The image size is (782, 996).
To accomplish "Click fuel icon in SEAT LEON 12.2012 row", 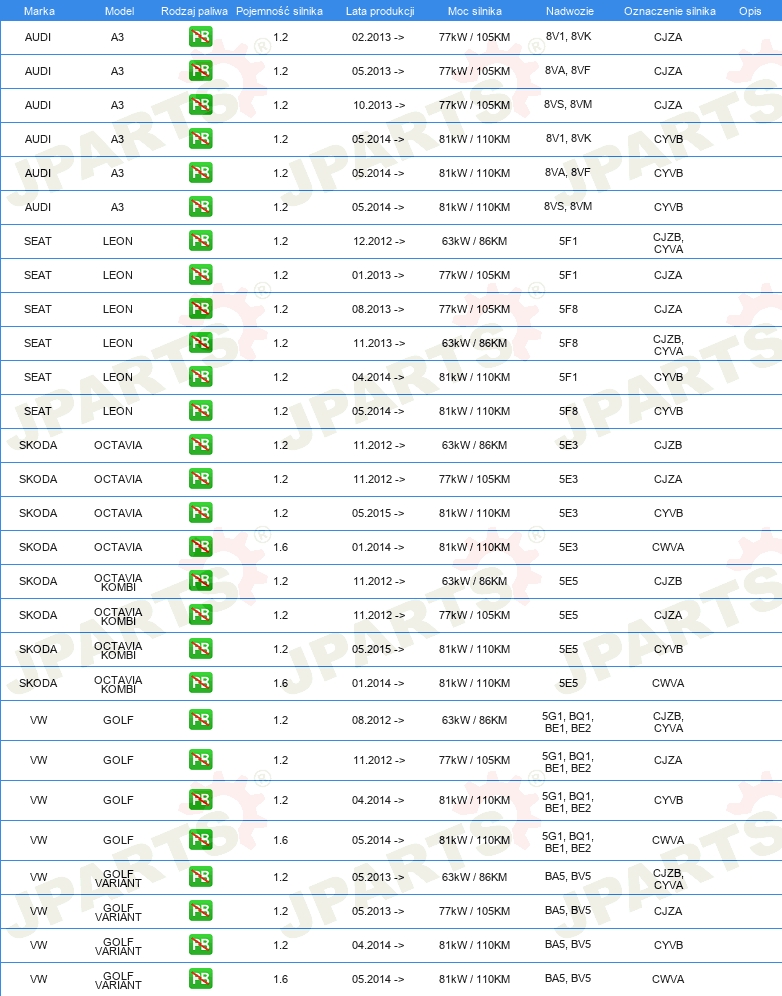I will pos(200,241).
